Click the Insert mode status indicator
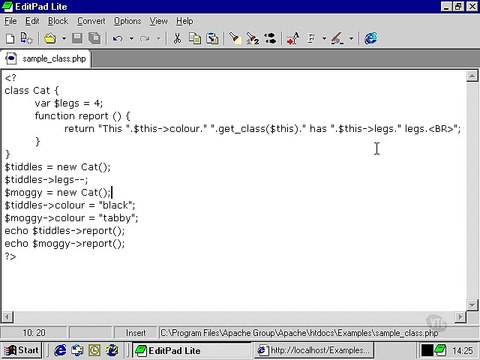This screenshot has height=360, width=480. coord(136,333)
